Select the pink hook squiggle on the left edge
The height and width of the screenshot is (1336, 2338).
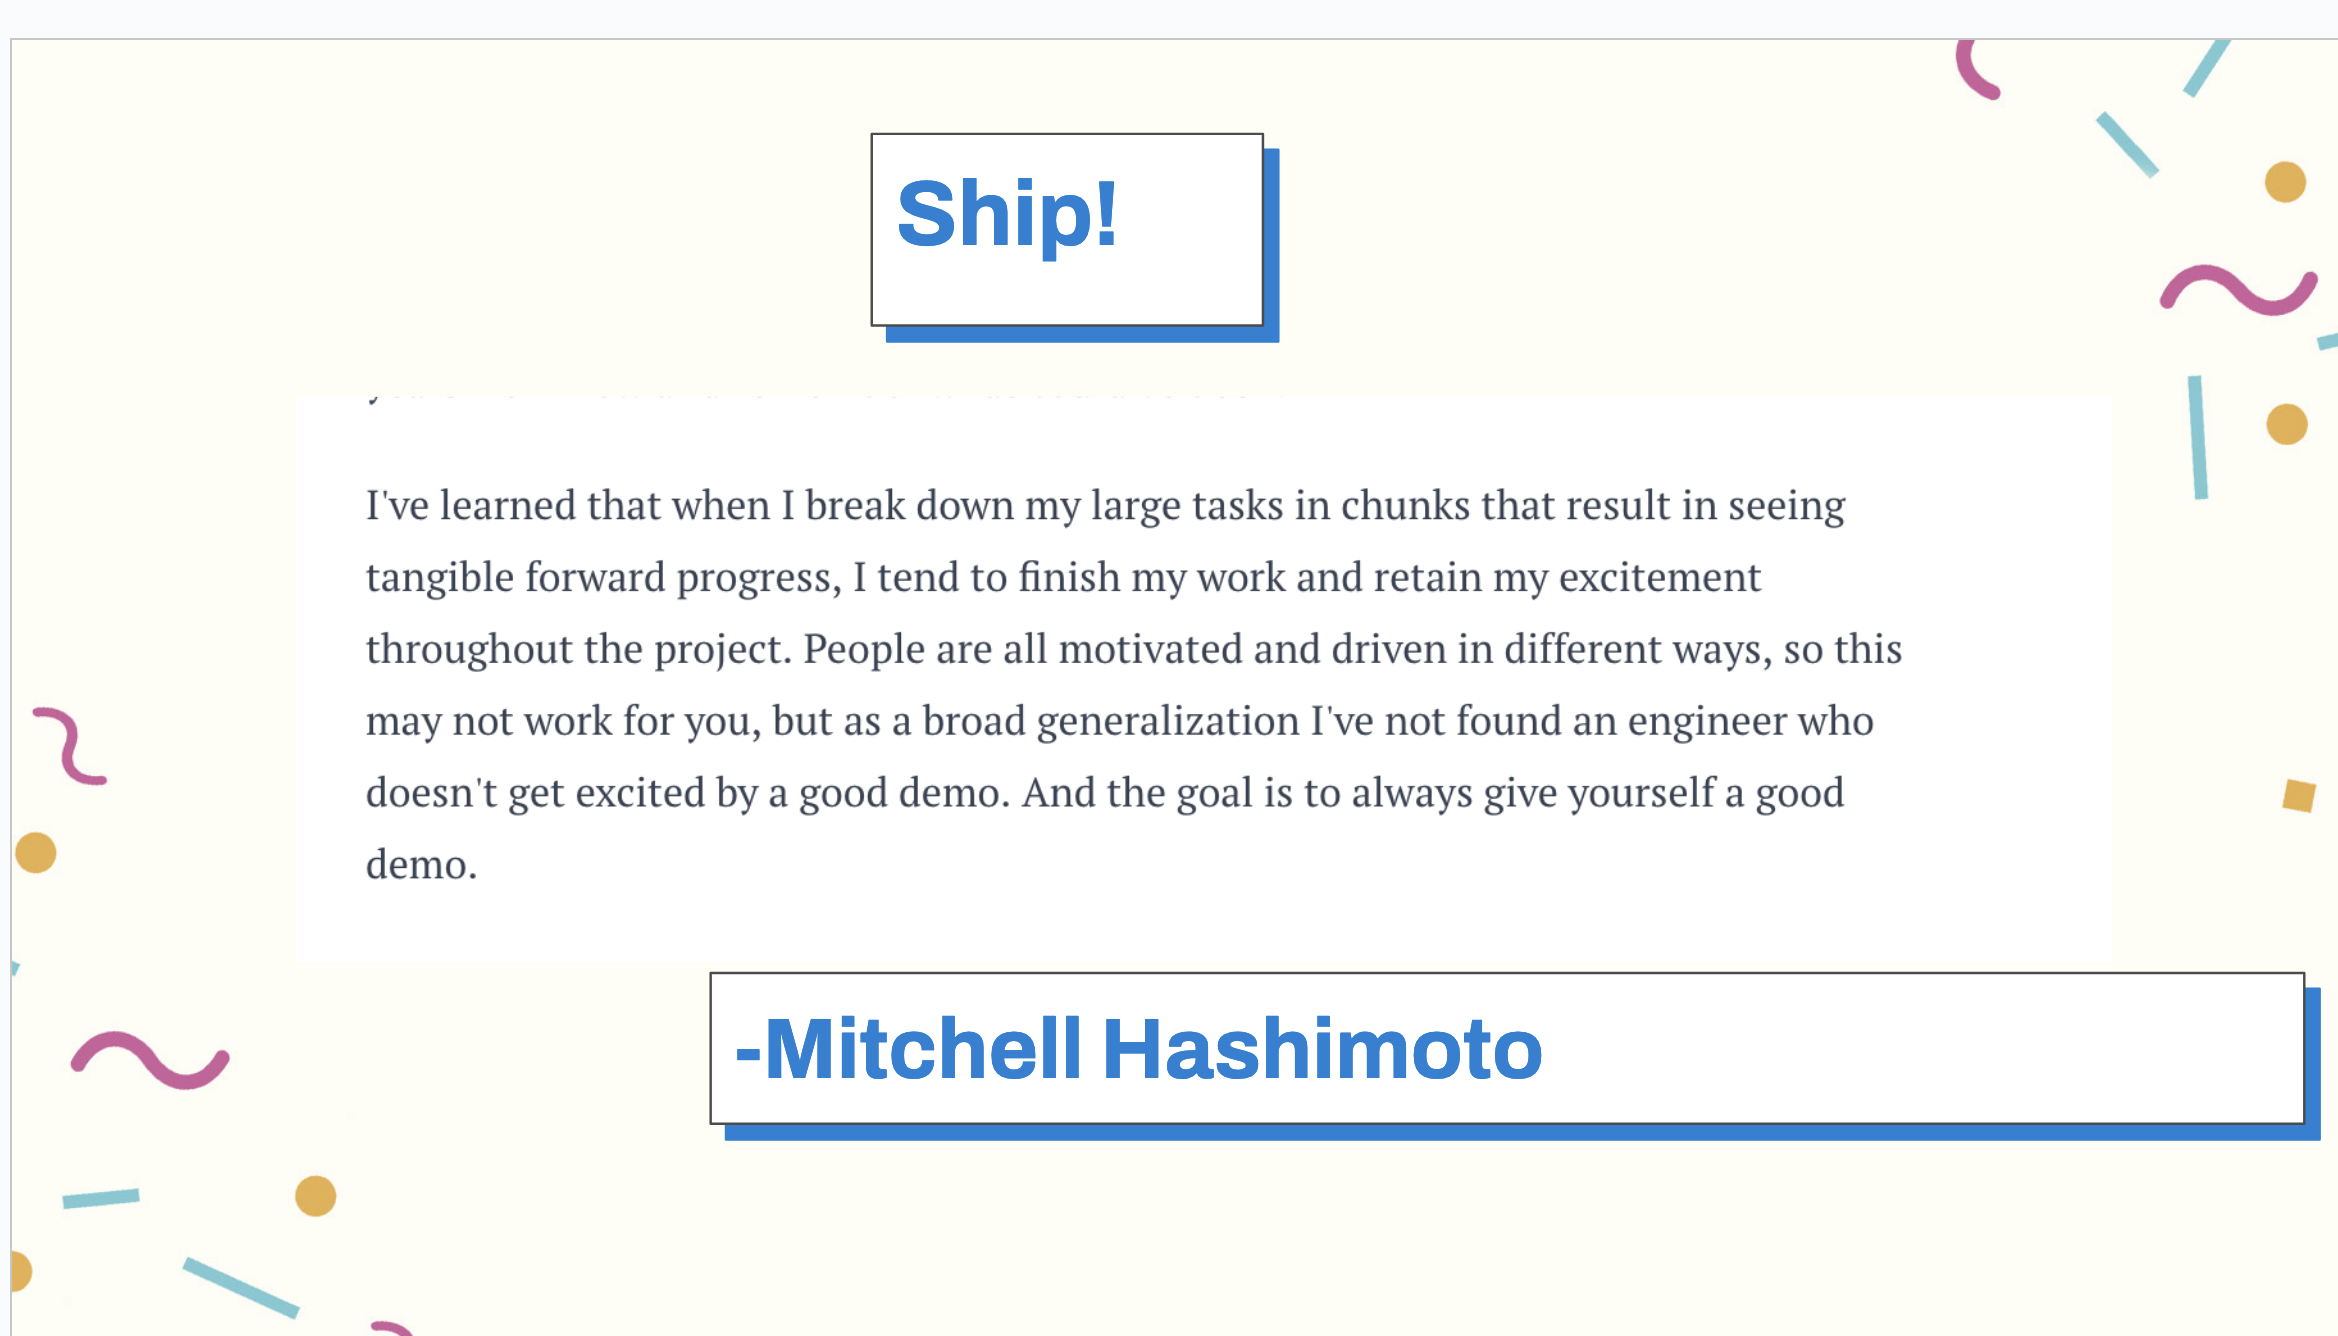[x=69, y=746]
